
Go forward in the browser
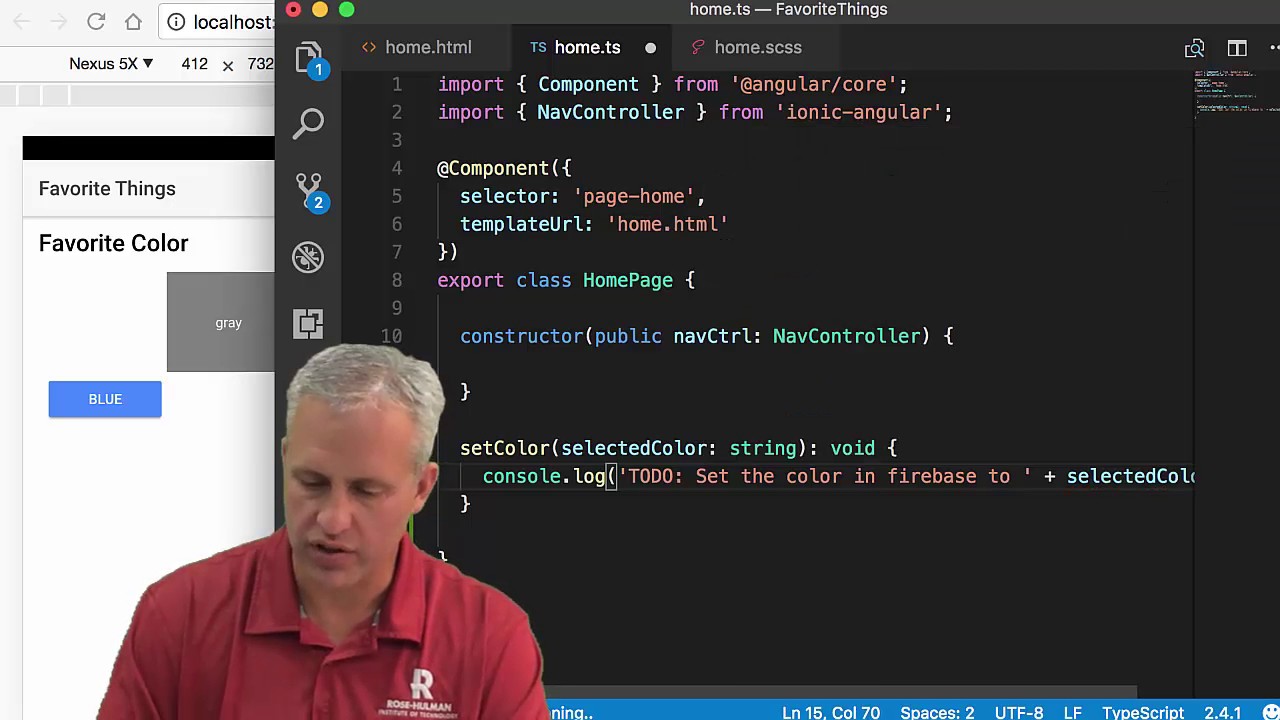[x=59, y=21]
